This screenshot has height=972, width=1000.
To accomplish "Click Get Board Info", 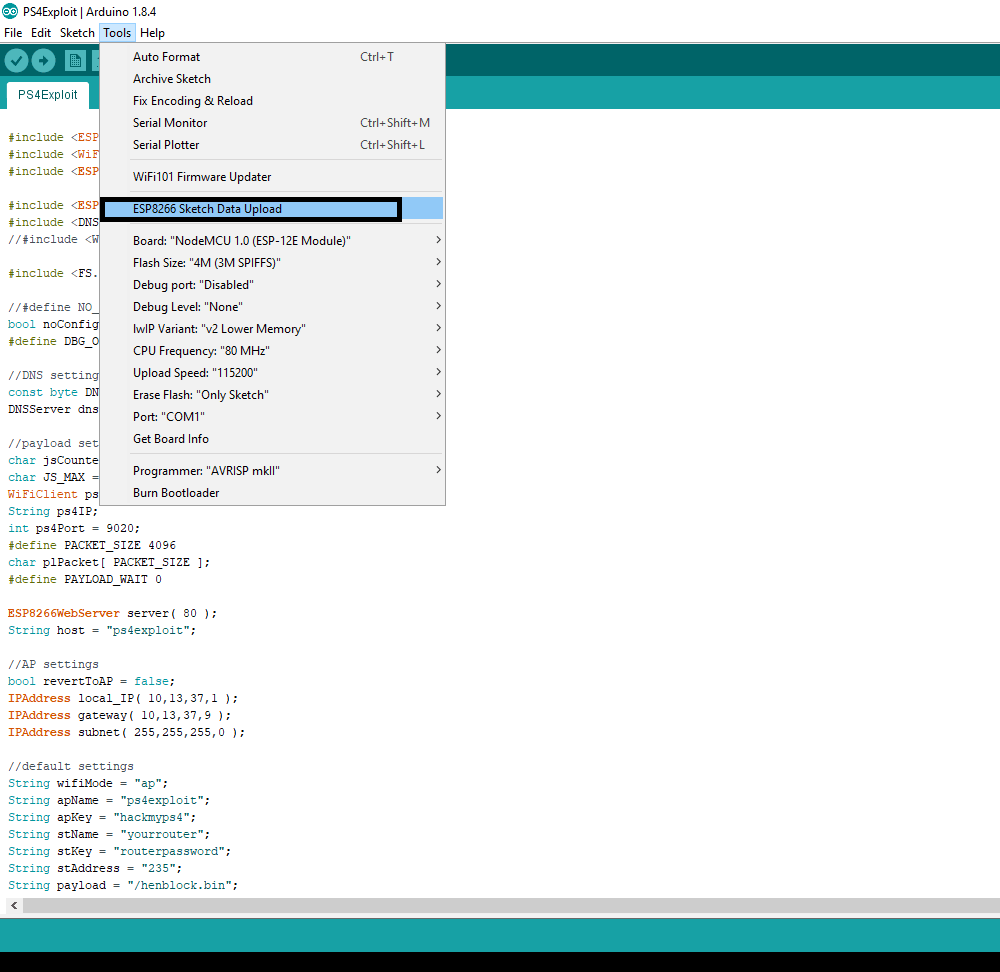I will 272,439.
